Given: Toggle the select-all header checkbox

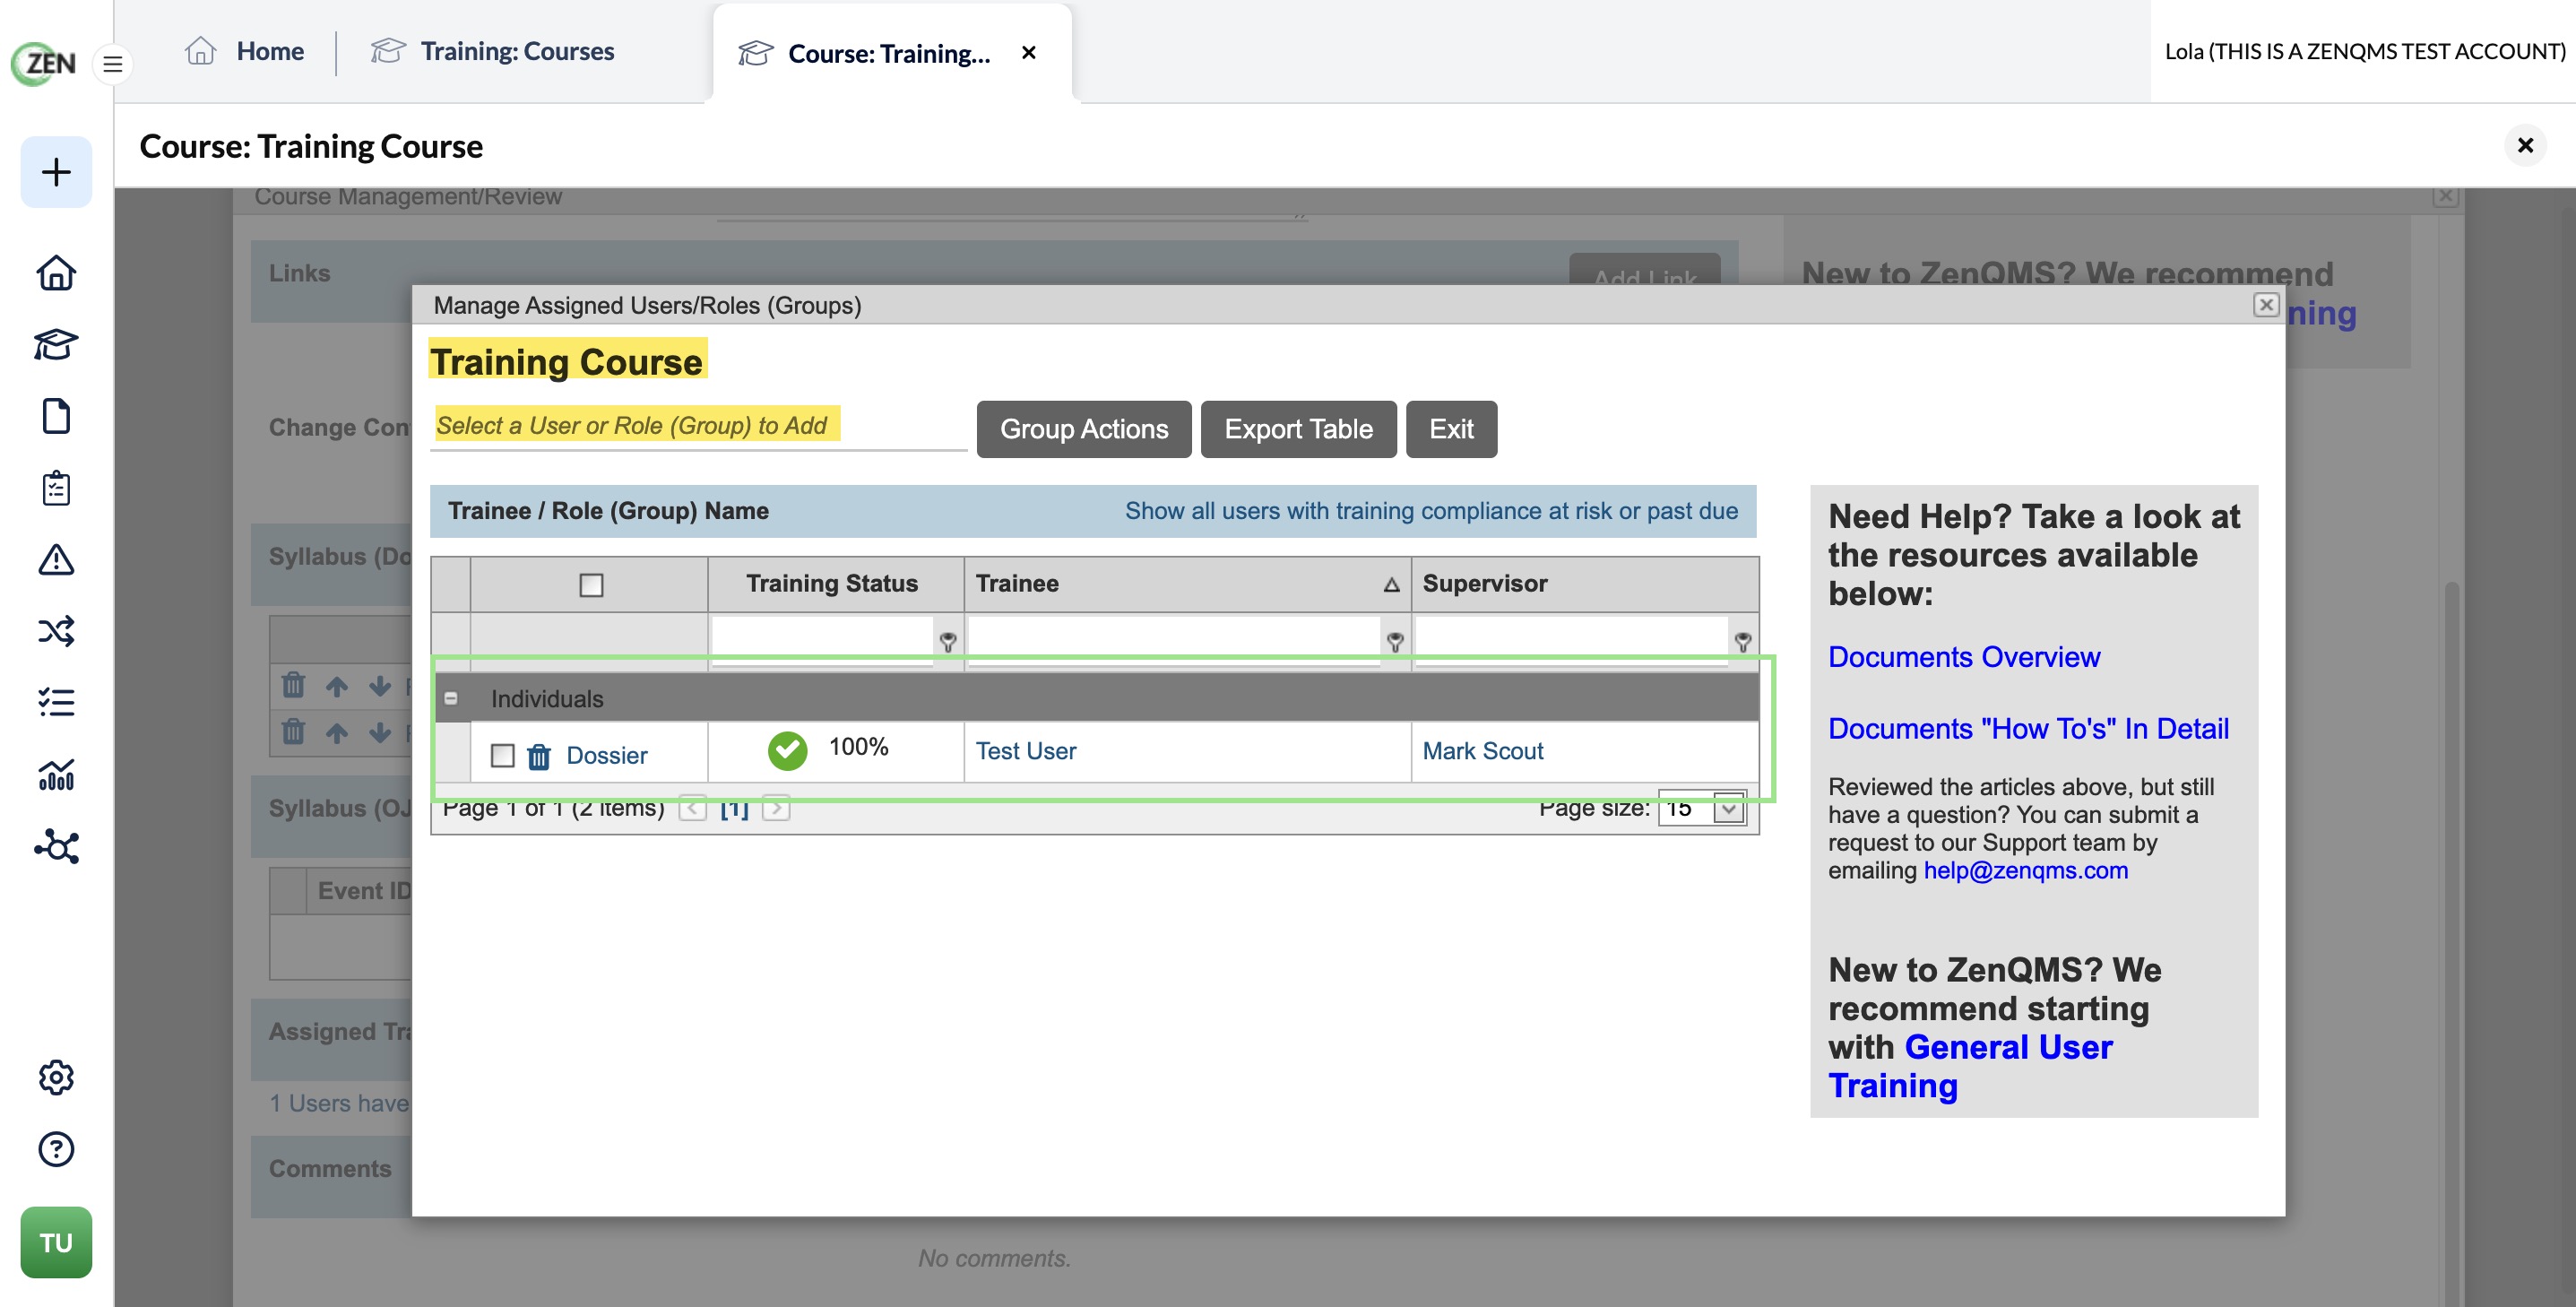Looking at the screenshot, I should point(591,585).
